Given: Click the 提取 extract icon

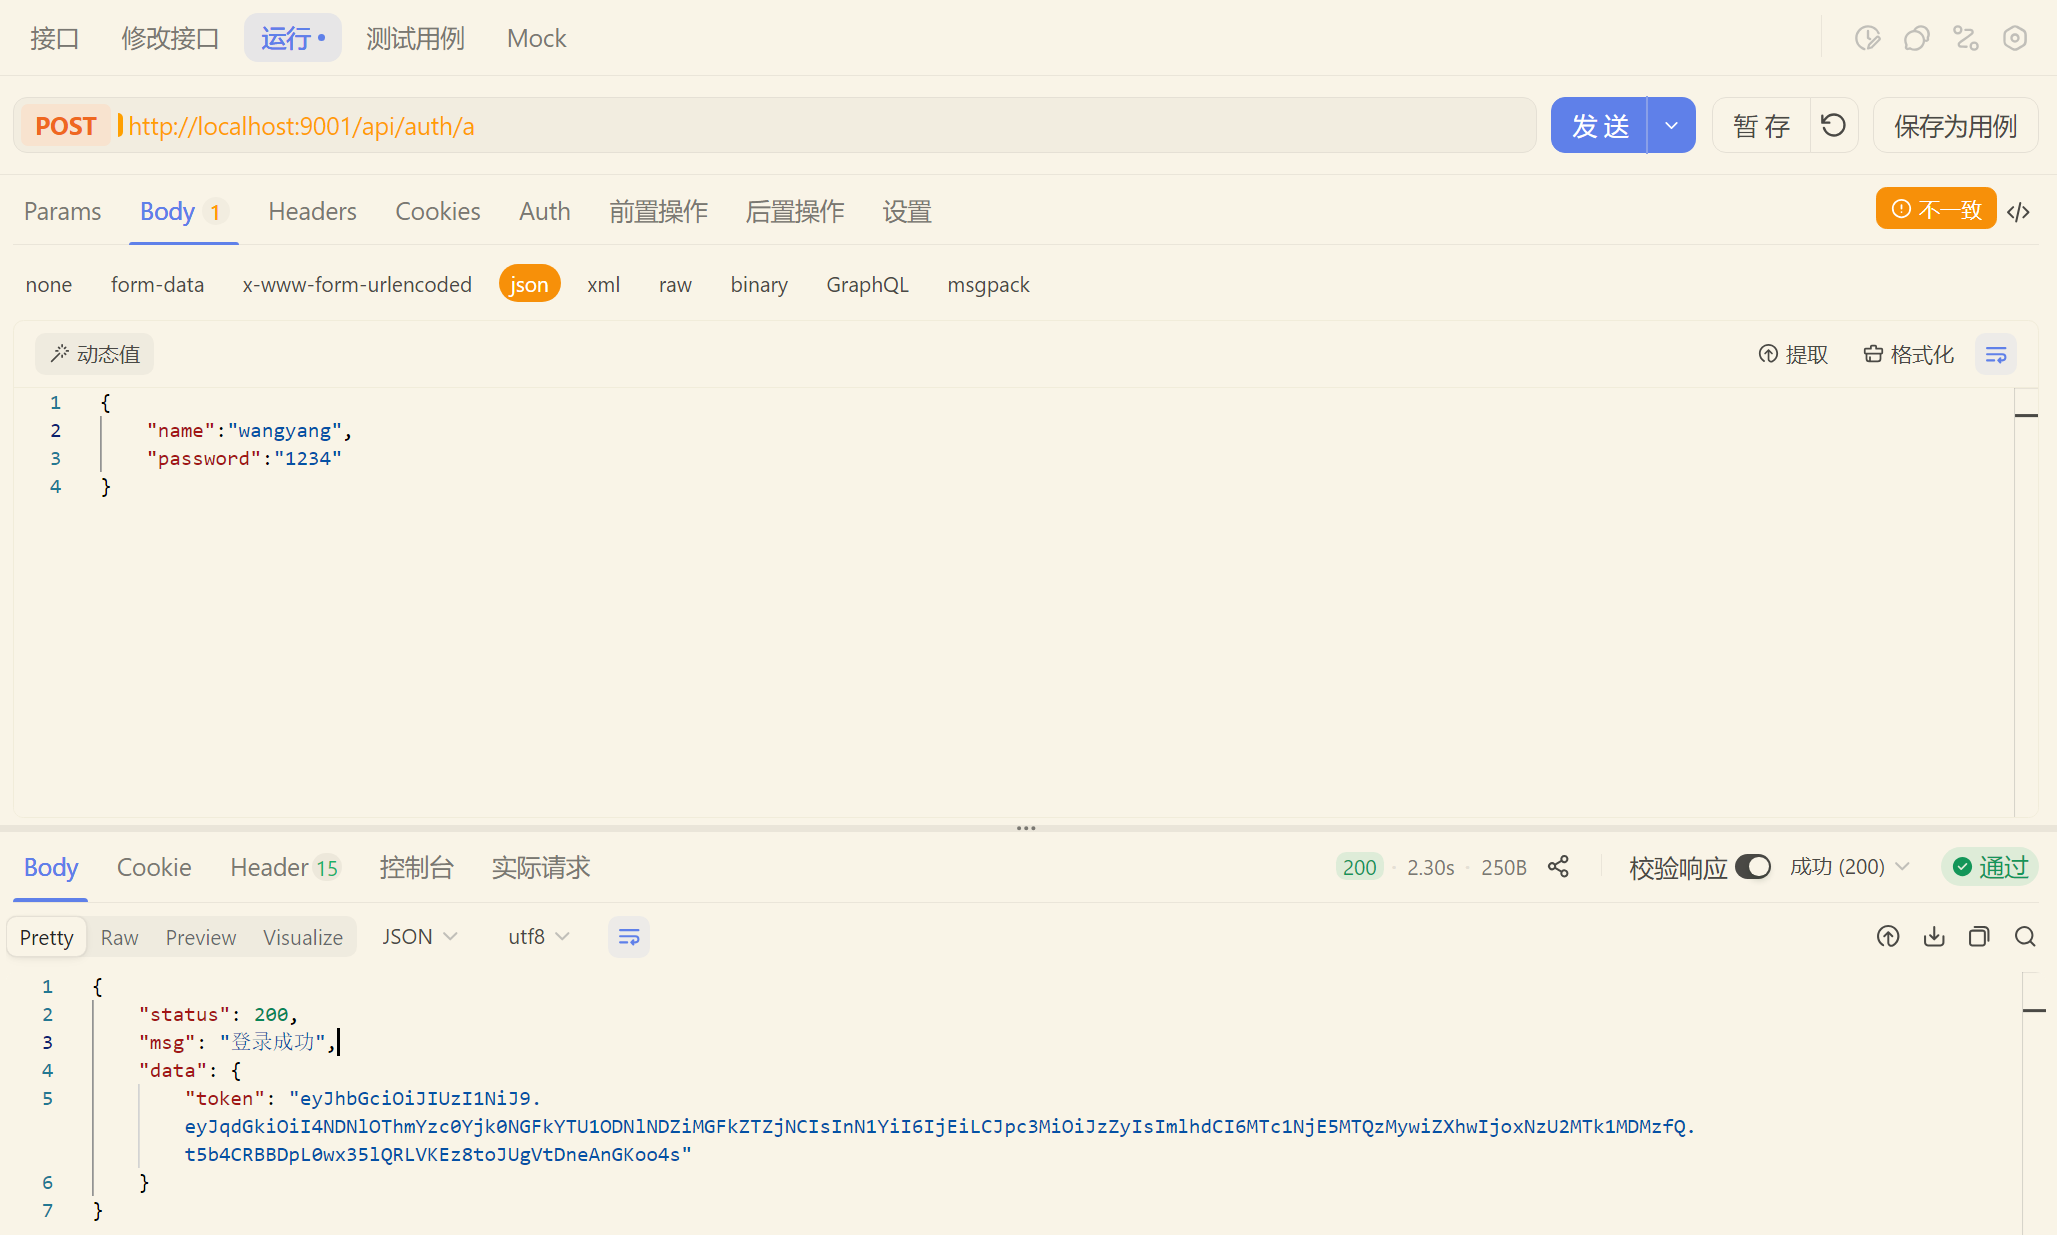Looking at the screenshot, I should pos(1793,354).
